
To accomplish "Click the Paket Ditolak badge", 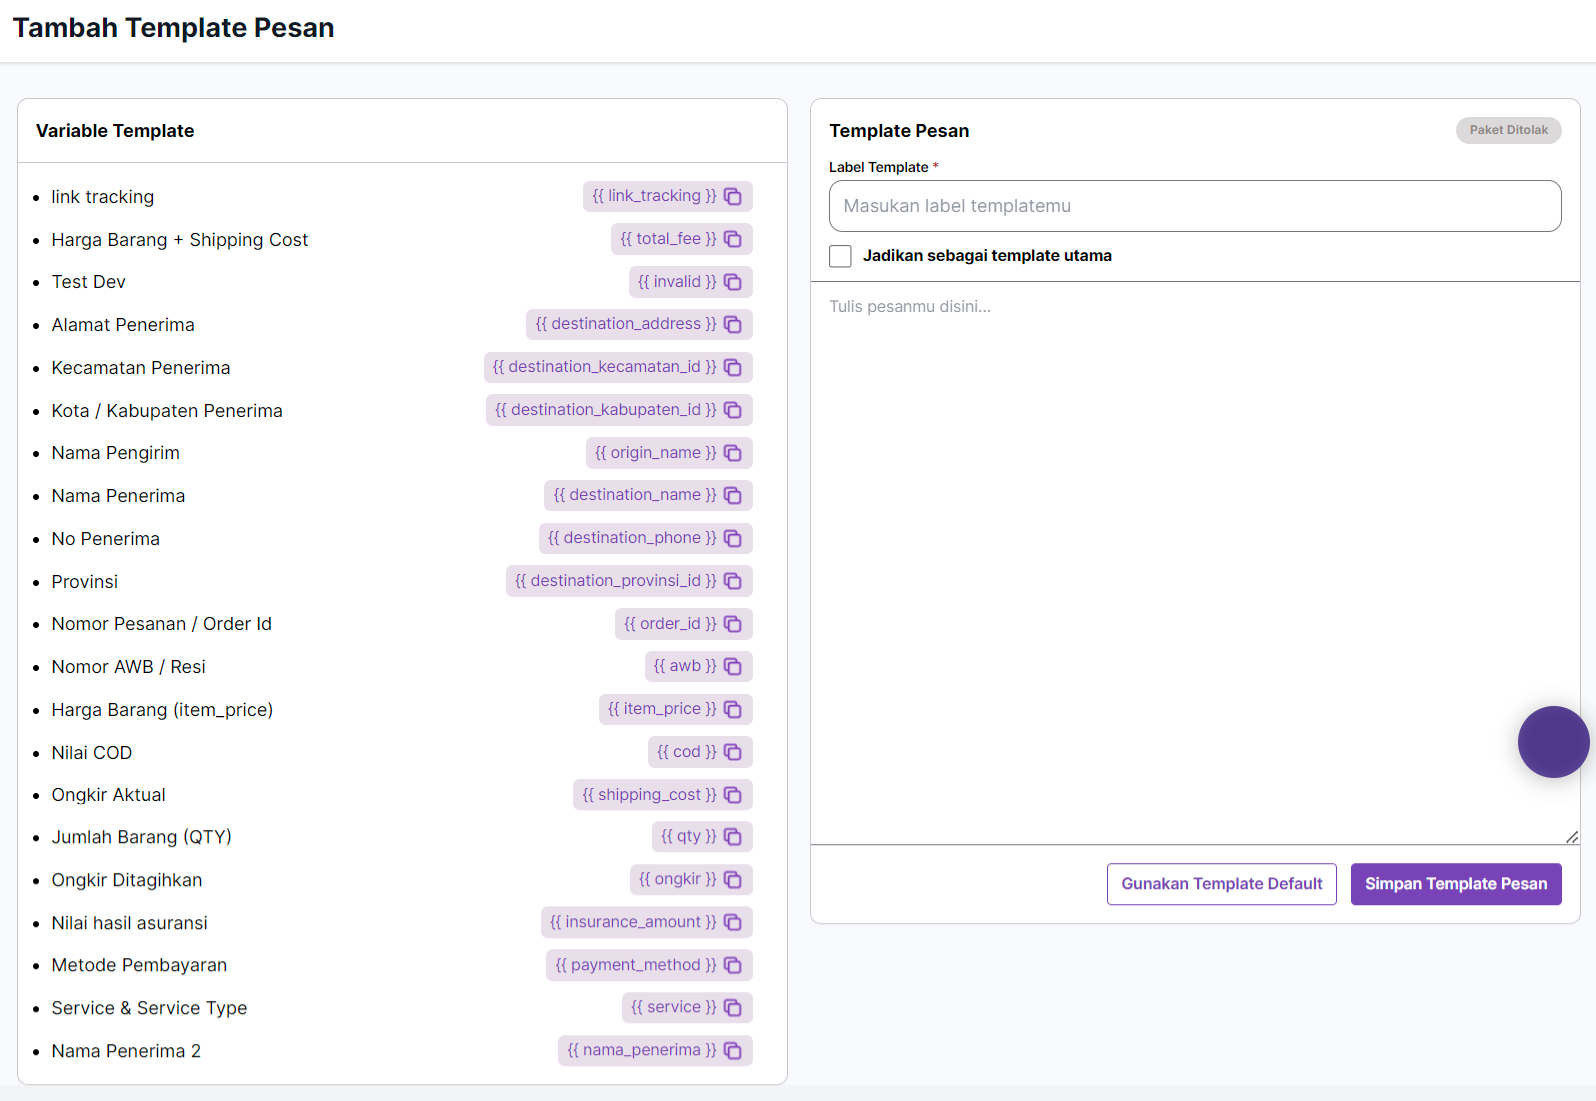I will click(x=1508, y=130).
